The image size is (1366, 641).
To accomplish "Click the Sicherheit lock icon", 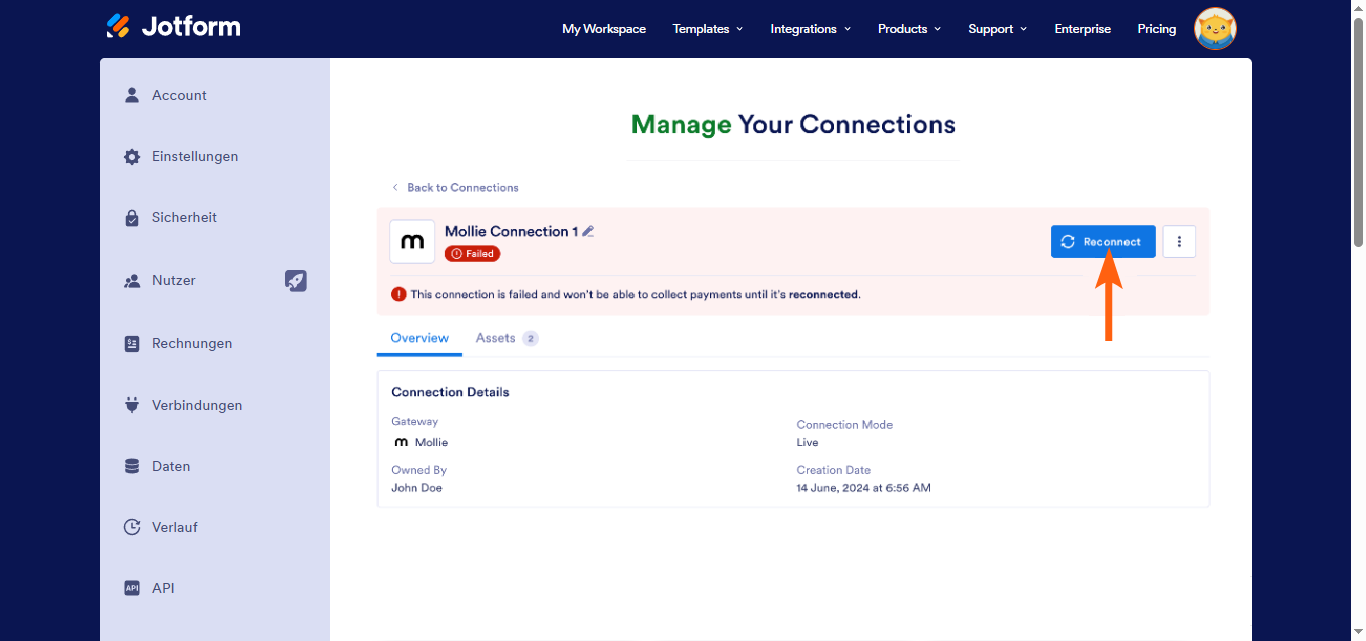I will [131, 218].
